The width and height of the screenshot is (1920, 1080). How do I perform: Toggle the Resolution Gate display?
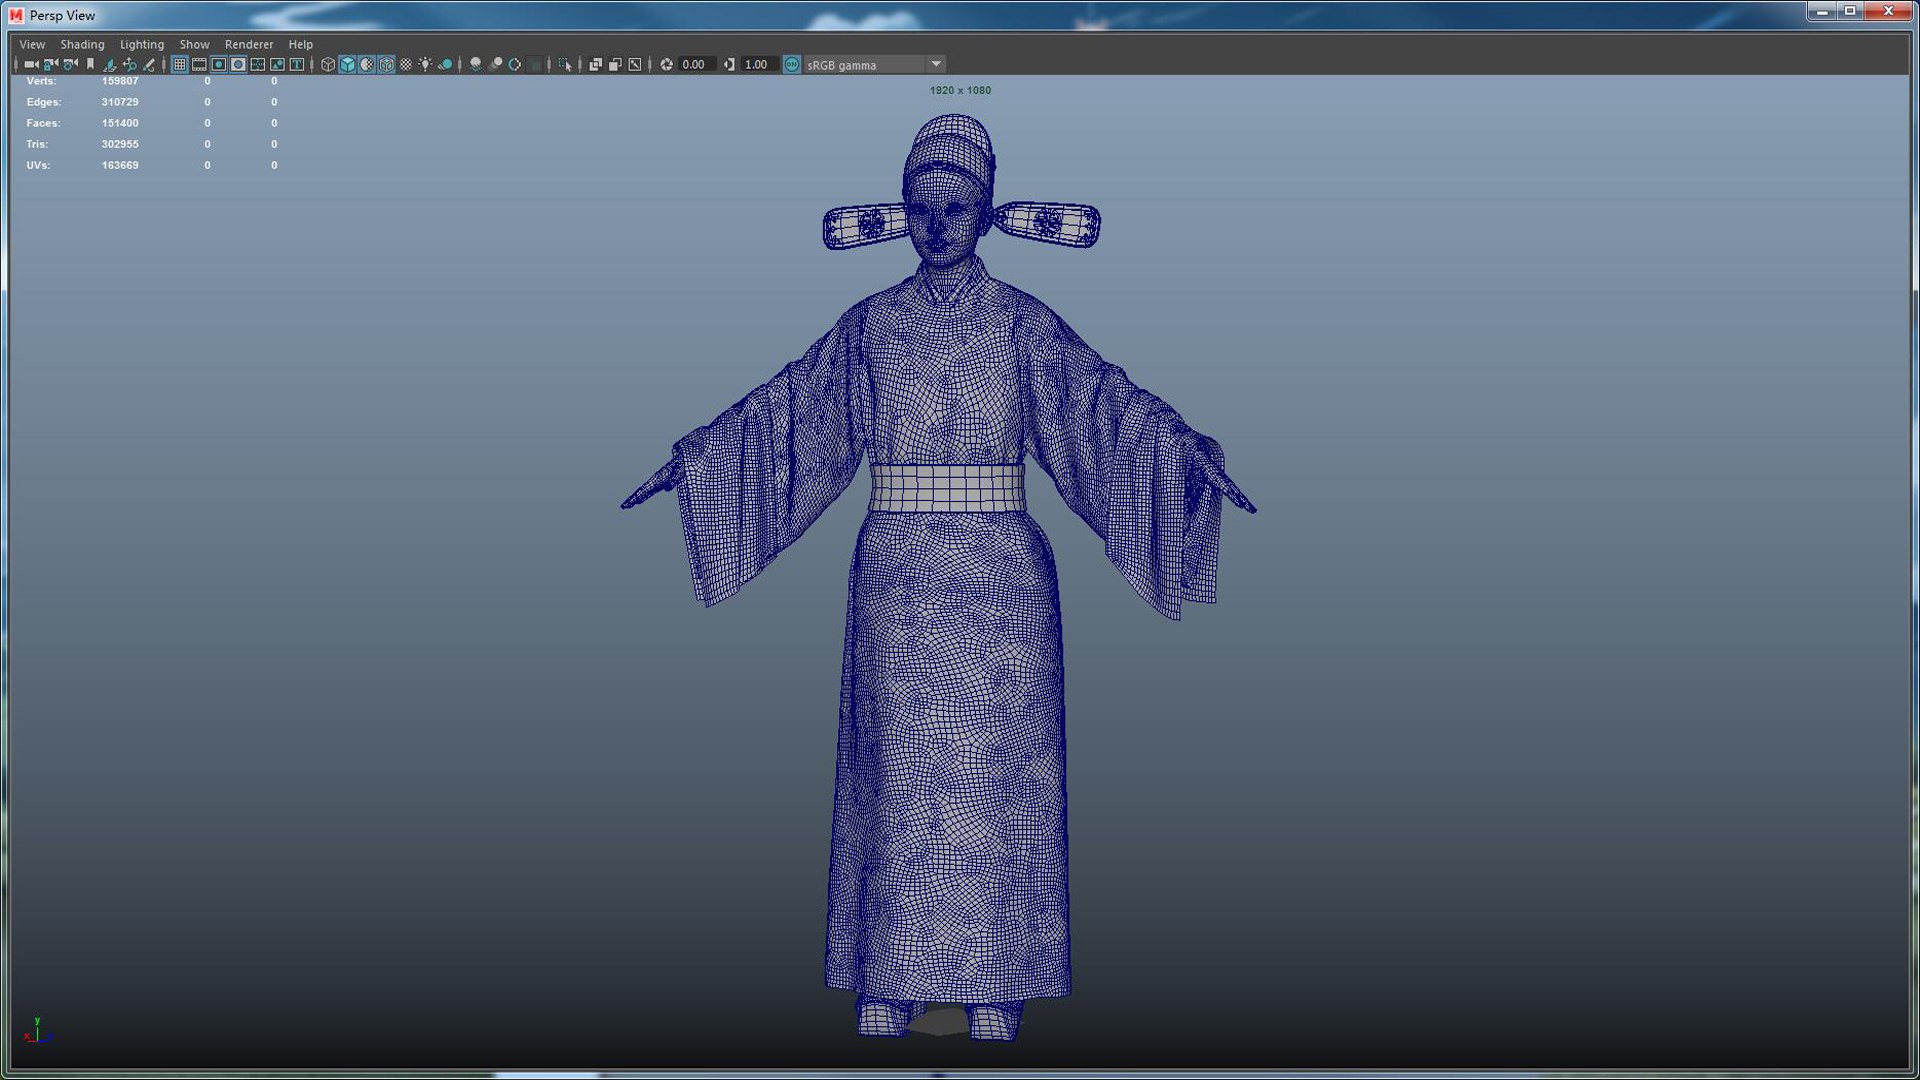click(x=219, y=64)
